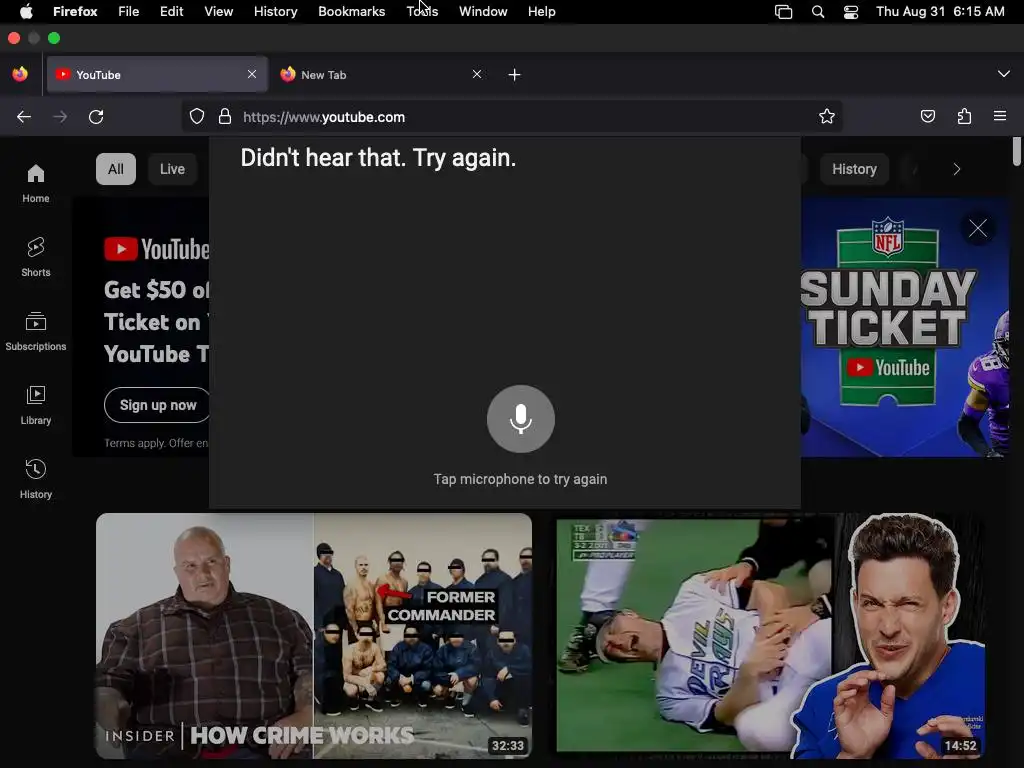Click the NFL Sunday Ticket ad image
The height and width of the screenshot is (768, 1024).
point(904,327)
